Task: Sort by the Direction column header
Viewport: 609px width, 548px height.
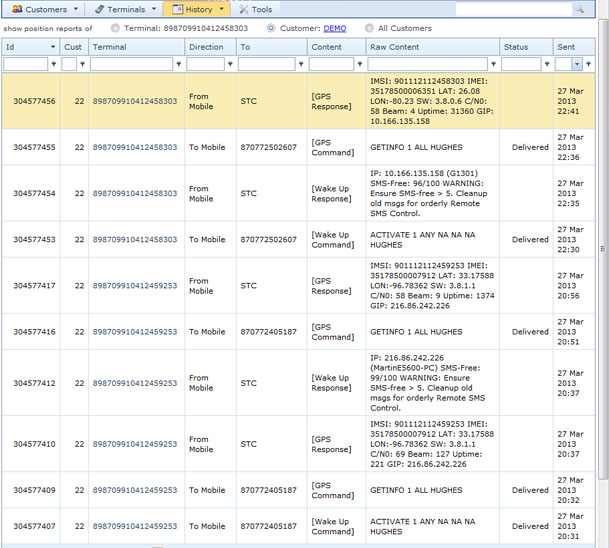Action: coord(210,47)
